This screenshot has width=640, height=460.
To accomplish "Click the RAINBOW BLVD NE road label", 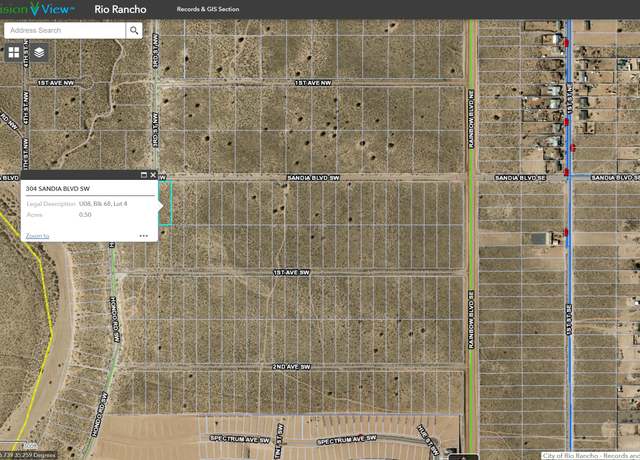I will (471, 119).
